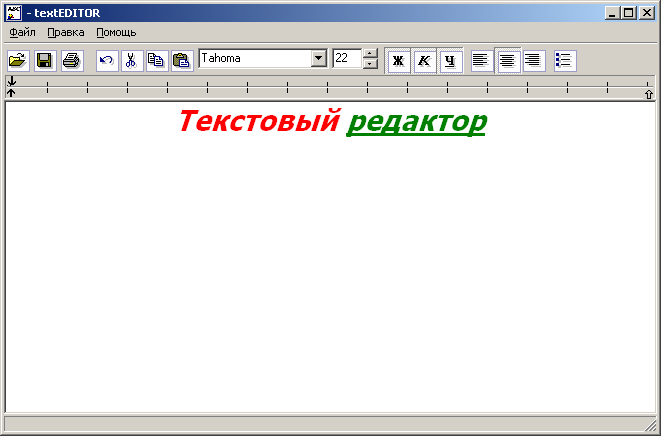
Task: Decrease the font size with the down spinner
Action: tap(370, 64)
